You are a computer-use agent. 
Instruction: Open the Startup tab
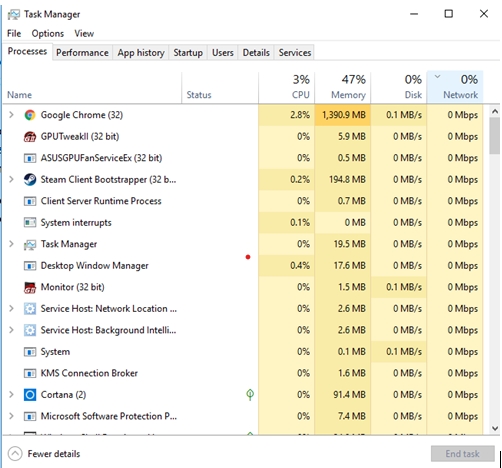(x=188, y=53)
